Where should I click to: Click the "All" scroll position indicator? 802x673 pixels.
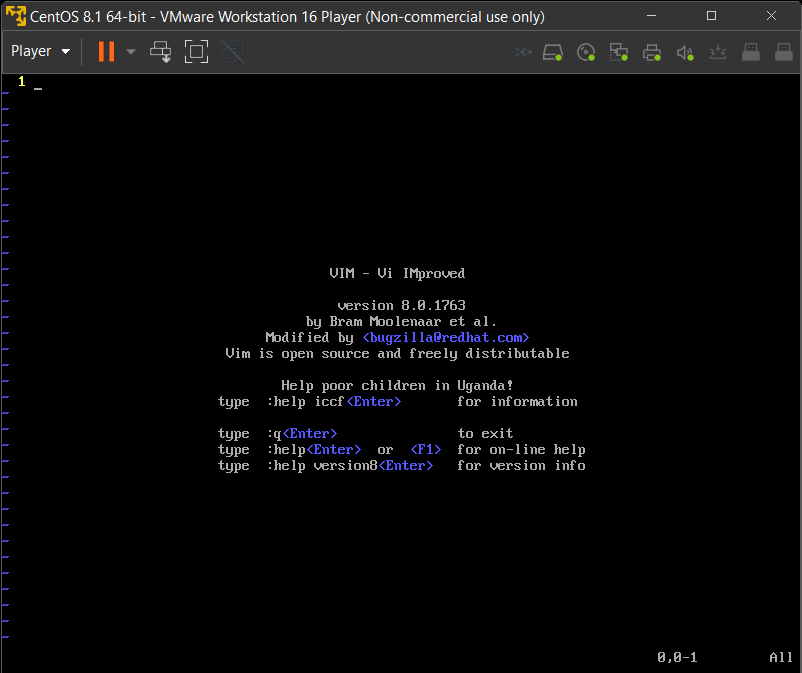coord(781,657)
